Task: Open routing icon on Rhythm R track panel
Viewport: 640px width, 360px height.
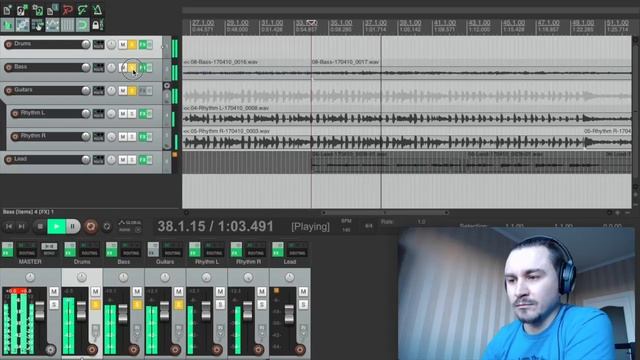Action: (98, 136)
